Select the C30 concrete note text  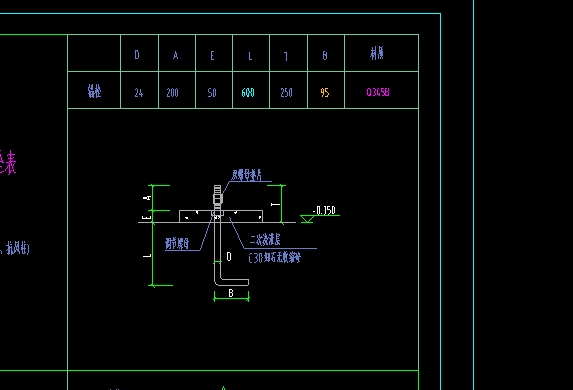click(274, 258)
